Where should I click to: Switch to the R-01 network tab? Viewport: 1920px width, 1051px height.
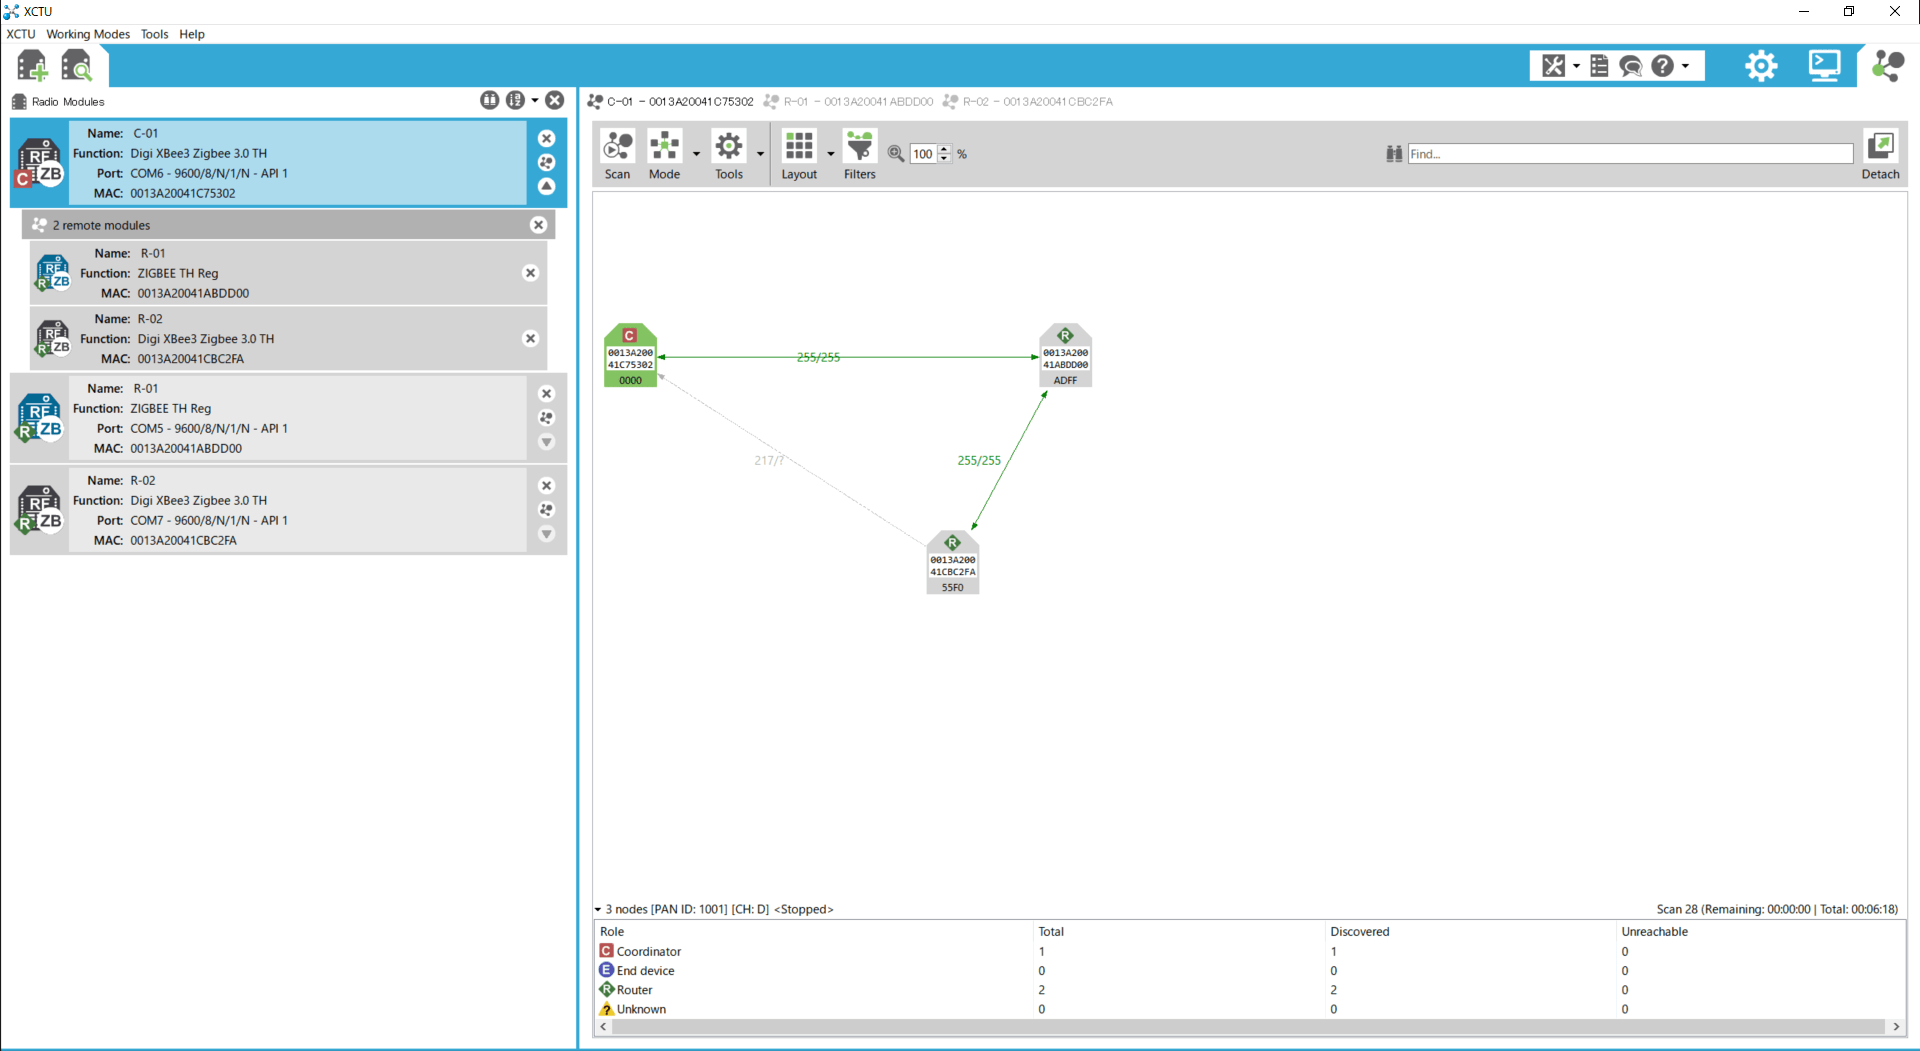(x=848, y=101)
